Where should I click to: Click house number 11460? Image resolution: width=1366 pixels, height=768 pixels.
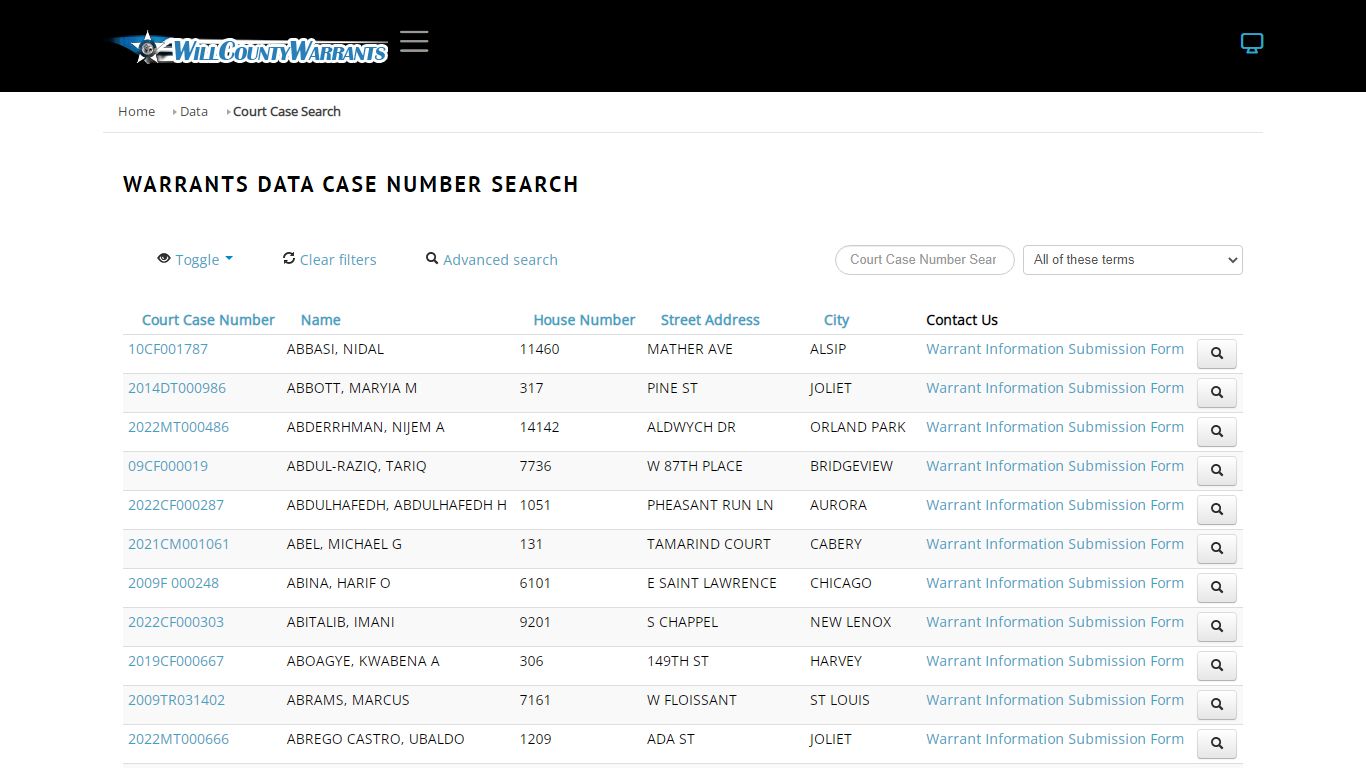pyautogui.click(x=540, y=349)
